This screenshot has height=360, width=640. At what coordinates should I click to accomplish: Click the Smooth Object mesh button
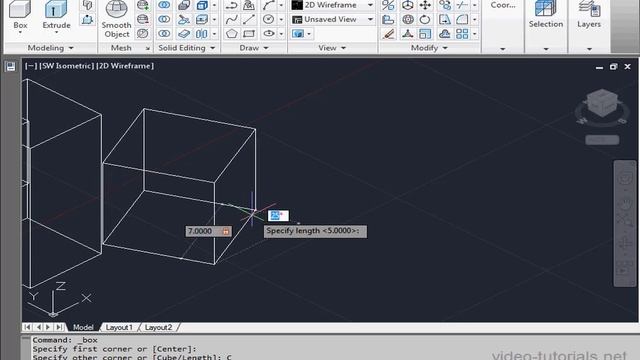point(117,19)
